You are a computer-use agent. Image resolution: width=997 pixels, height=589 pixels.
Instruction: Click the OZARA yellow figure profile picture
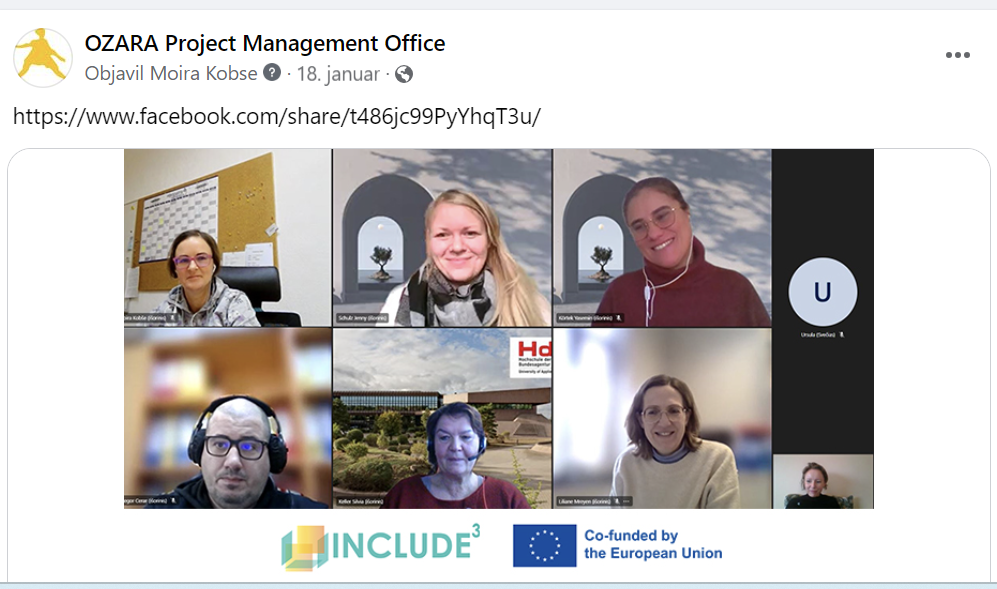[x=43, y=58]
